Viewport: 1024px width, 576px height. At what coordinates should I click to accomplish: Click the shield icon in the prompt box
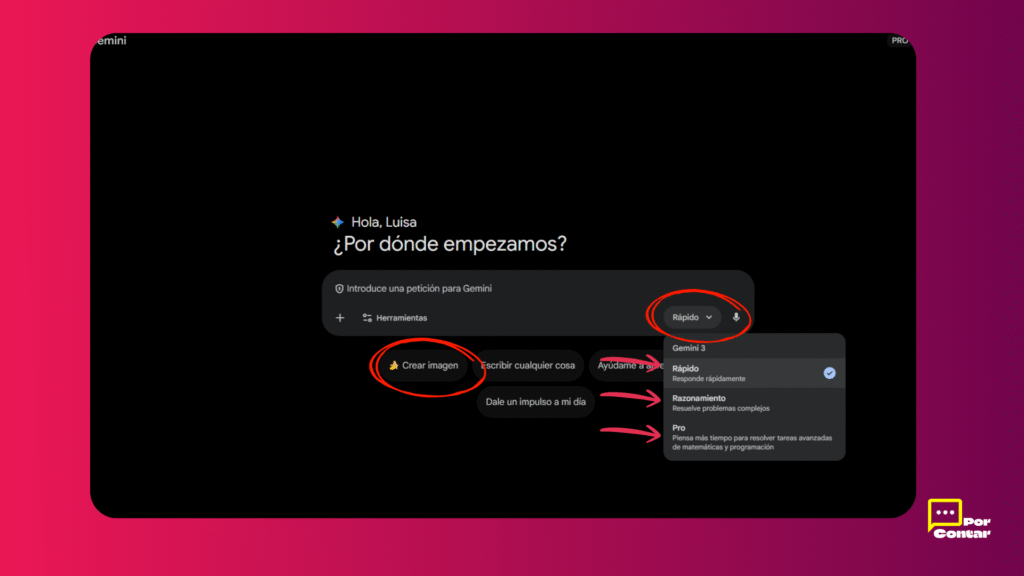pyautogui.click(x=339, y=288)
